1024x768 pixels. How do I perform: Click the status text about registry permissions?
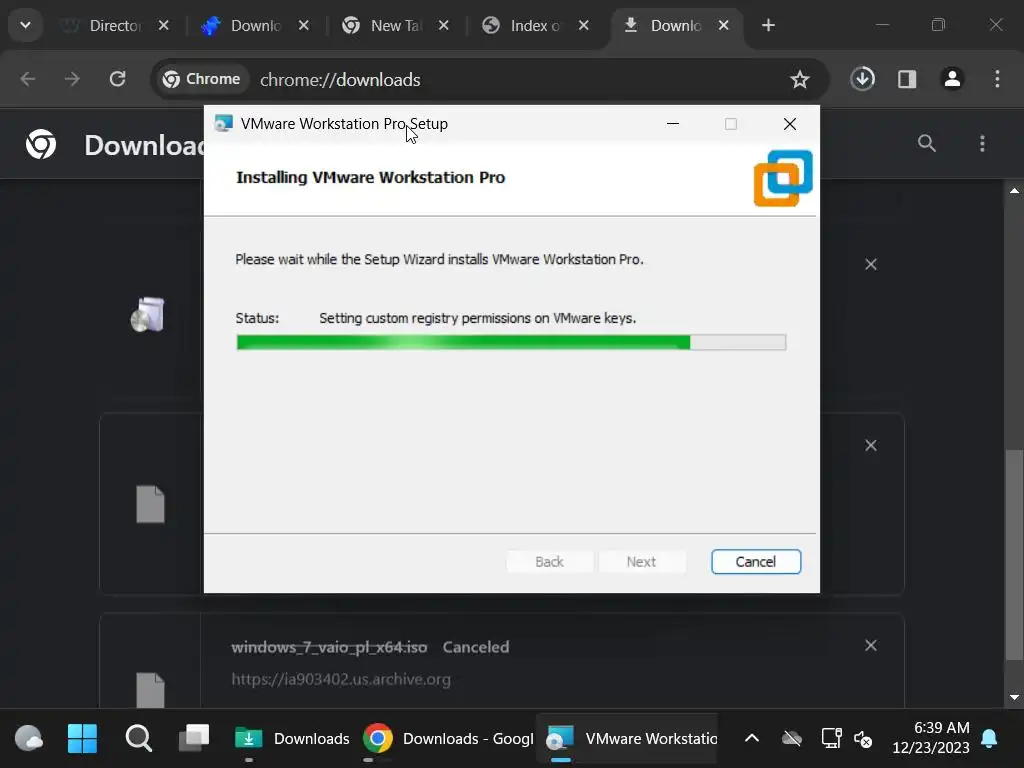point(477,318)
